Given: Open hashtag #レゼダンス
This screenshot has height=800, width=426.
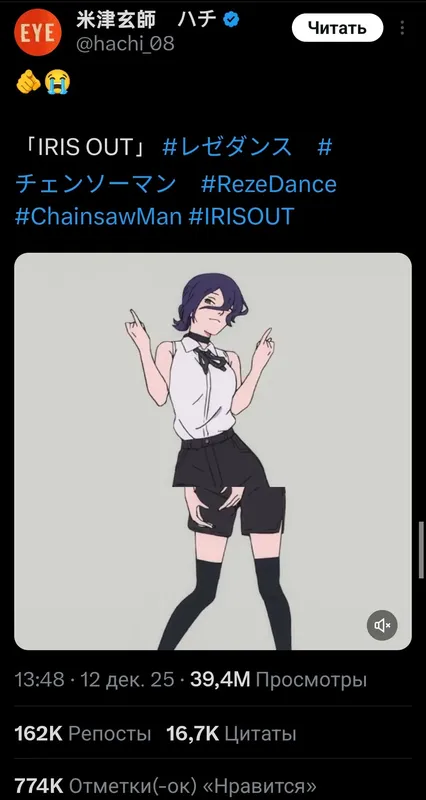Looking at the screenshot, I should tap(227, 147).
